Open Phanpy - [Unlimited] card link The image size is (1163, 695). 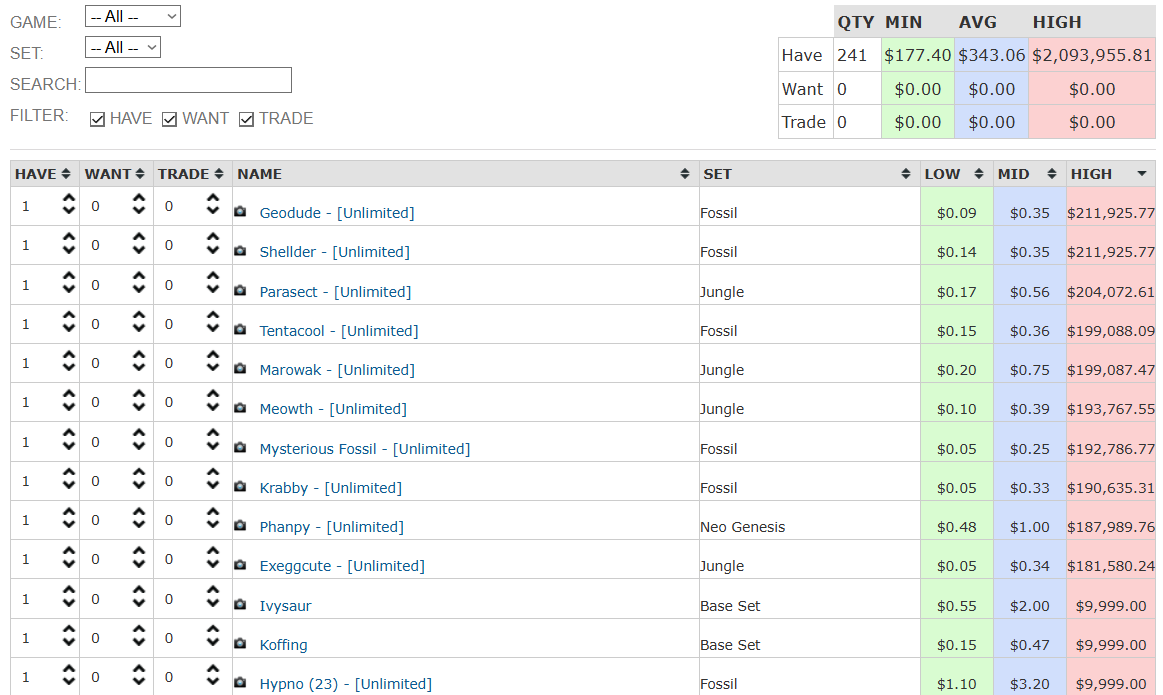332,527
